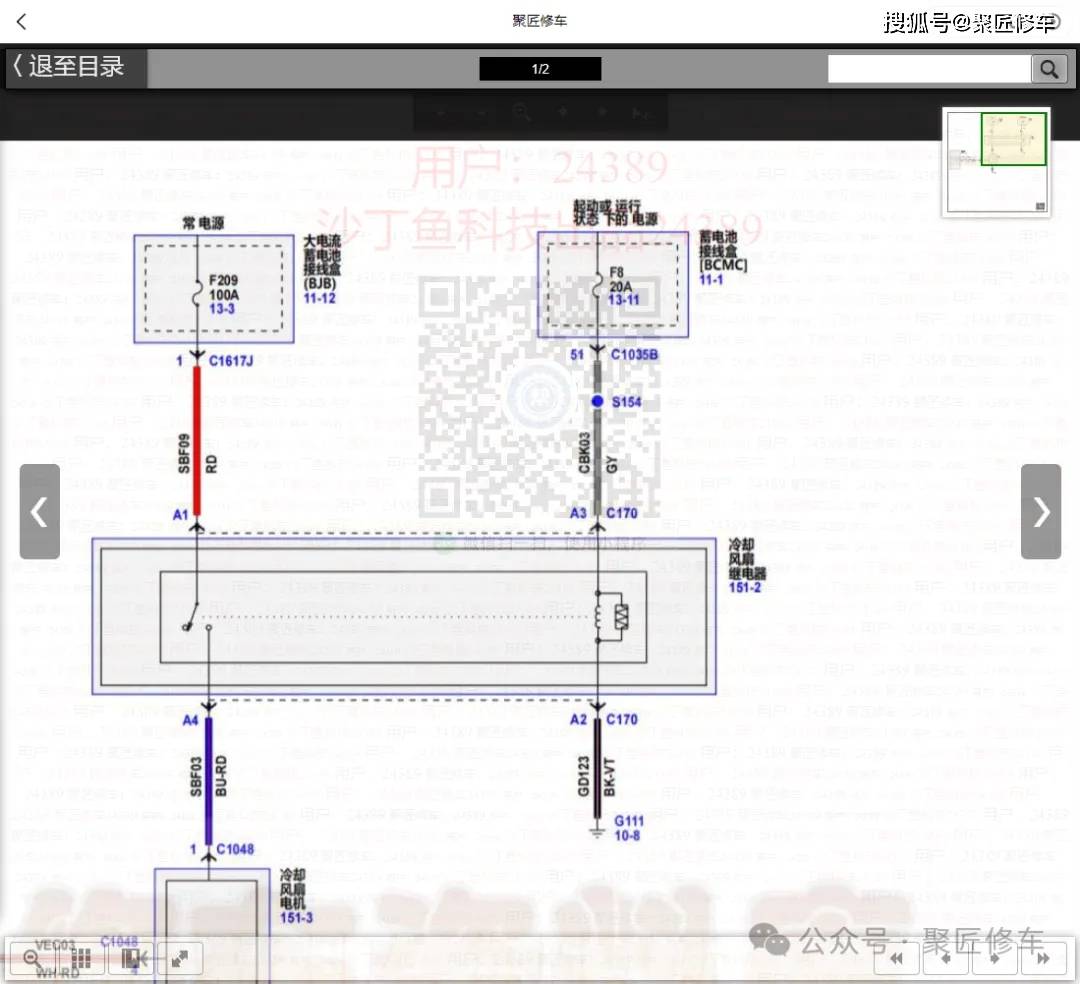Jump to first page with rewind button
Image resolution: width=1080 pixels, height=984 pixels.
click(x=898, y=958)
